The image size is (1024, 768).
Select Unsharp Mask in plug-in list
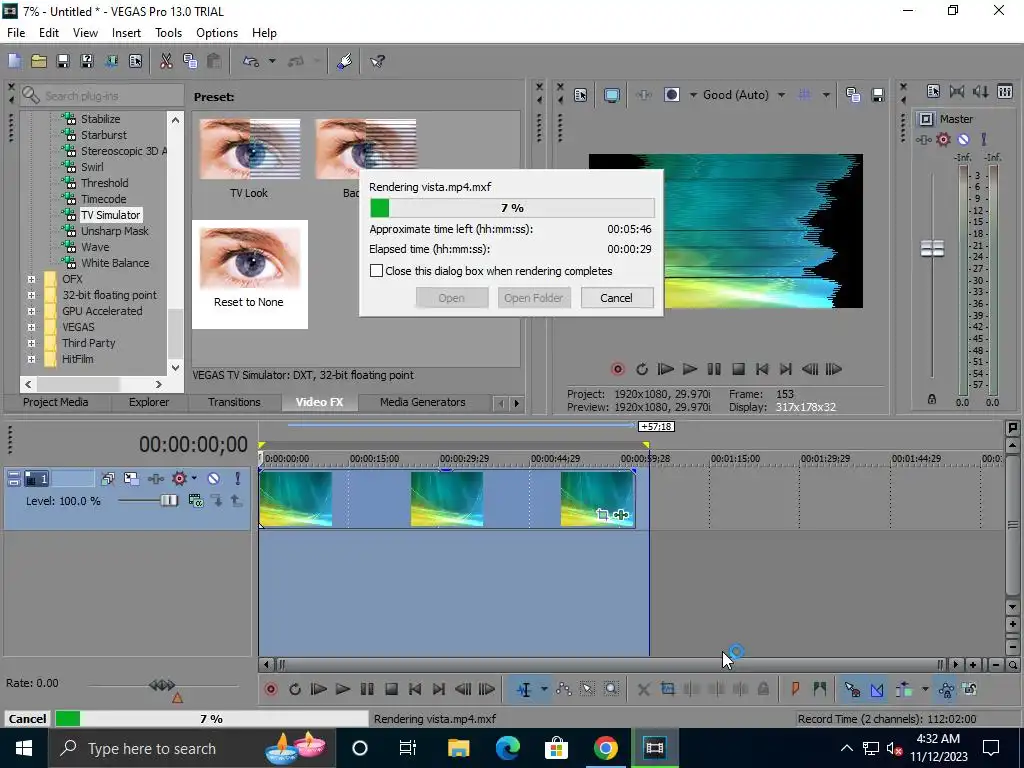[x=114, y=231]
